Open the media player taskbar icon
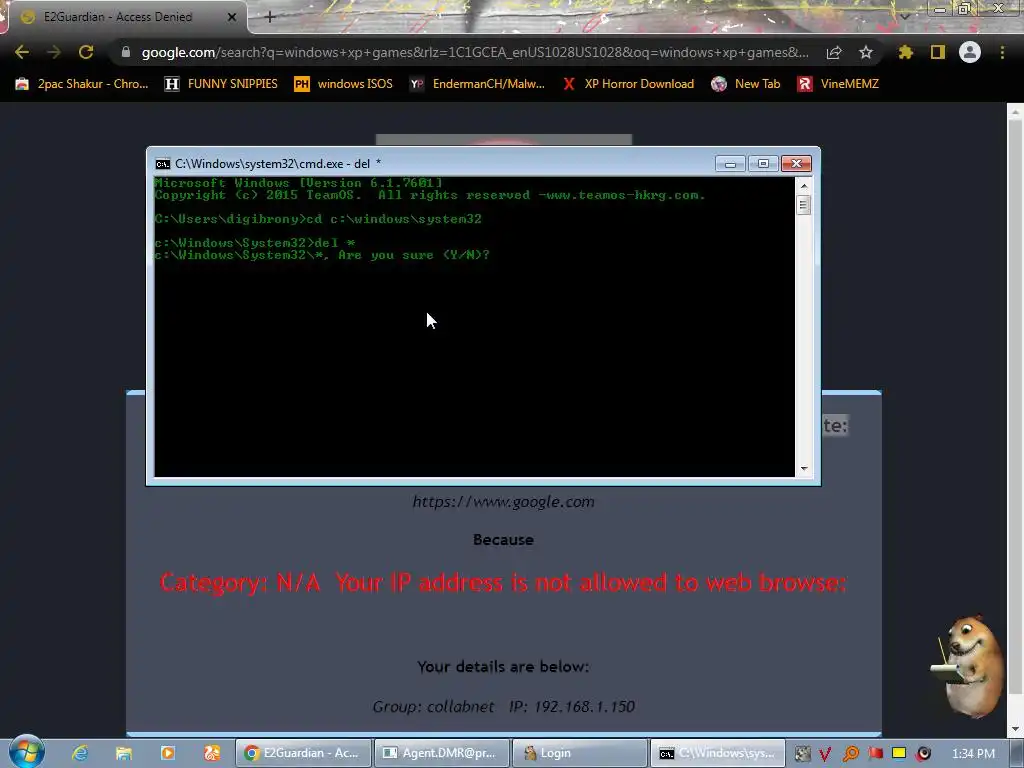Screen dimensions: 1024x768 pos(168,753)
